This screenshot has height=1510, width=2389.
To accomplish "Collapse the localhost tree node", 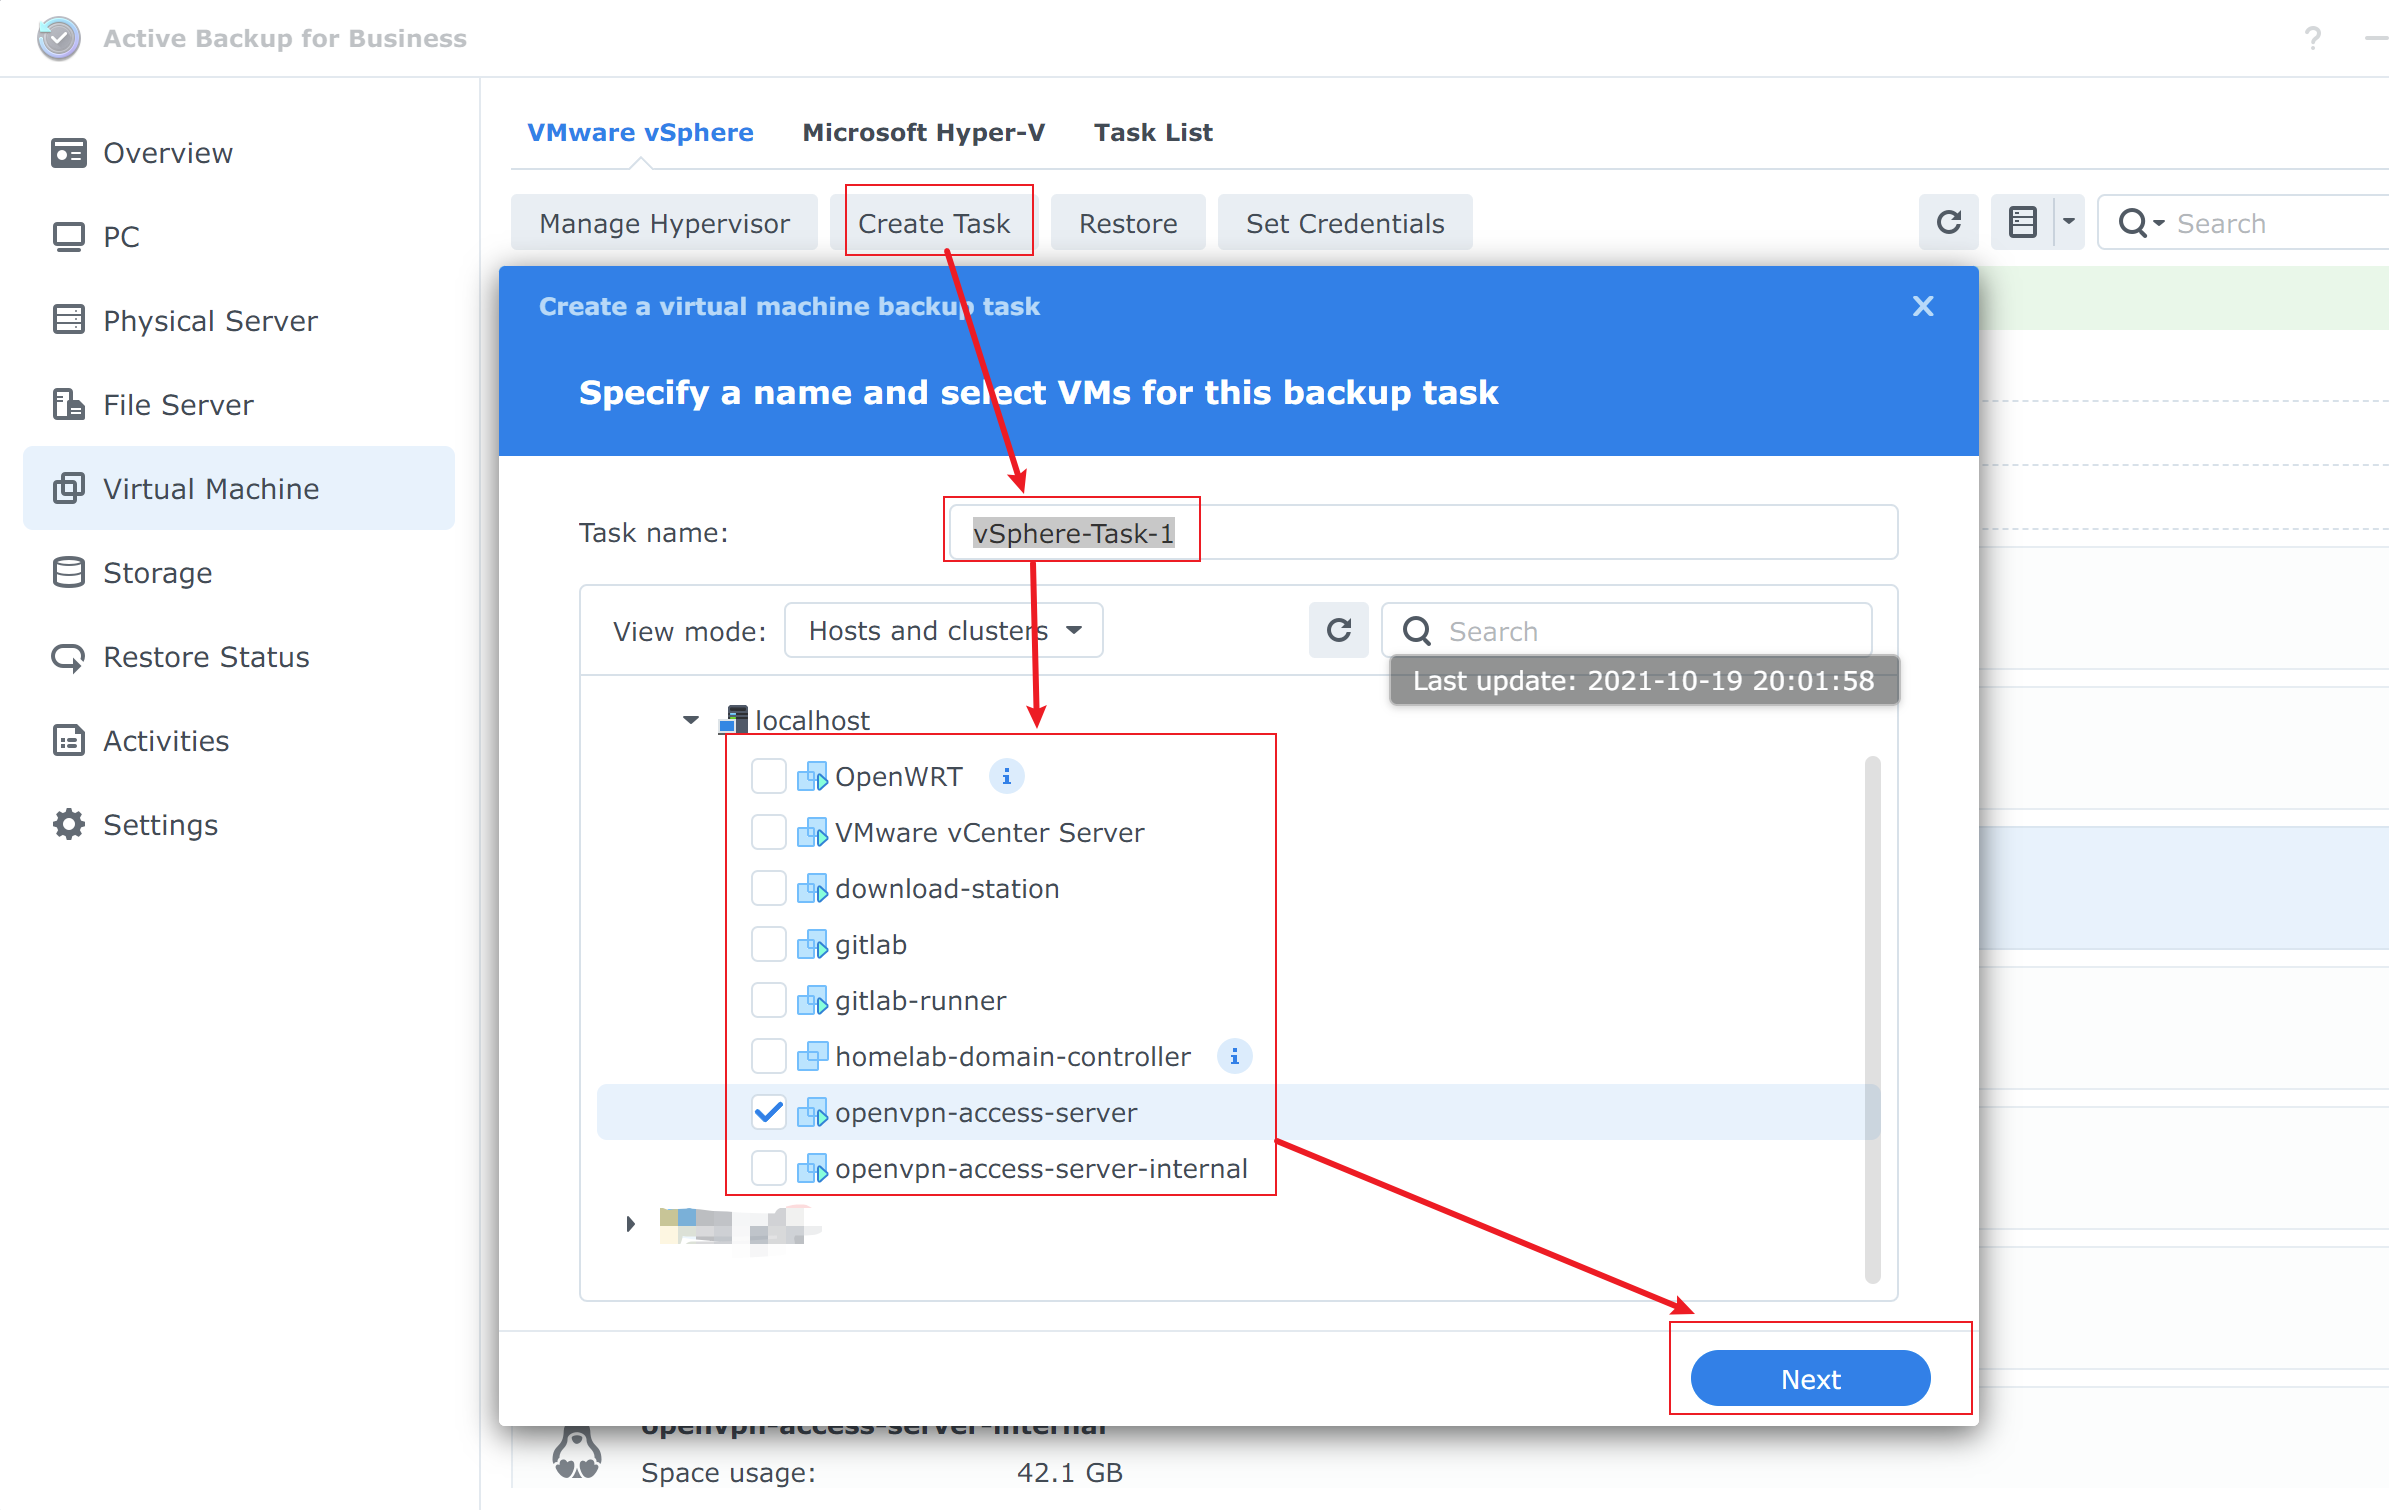I will (x=690, y=720).
